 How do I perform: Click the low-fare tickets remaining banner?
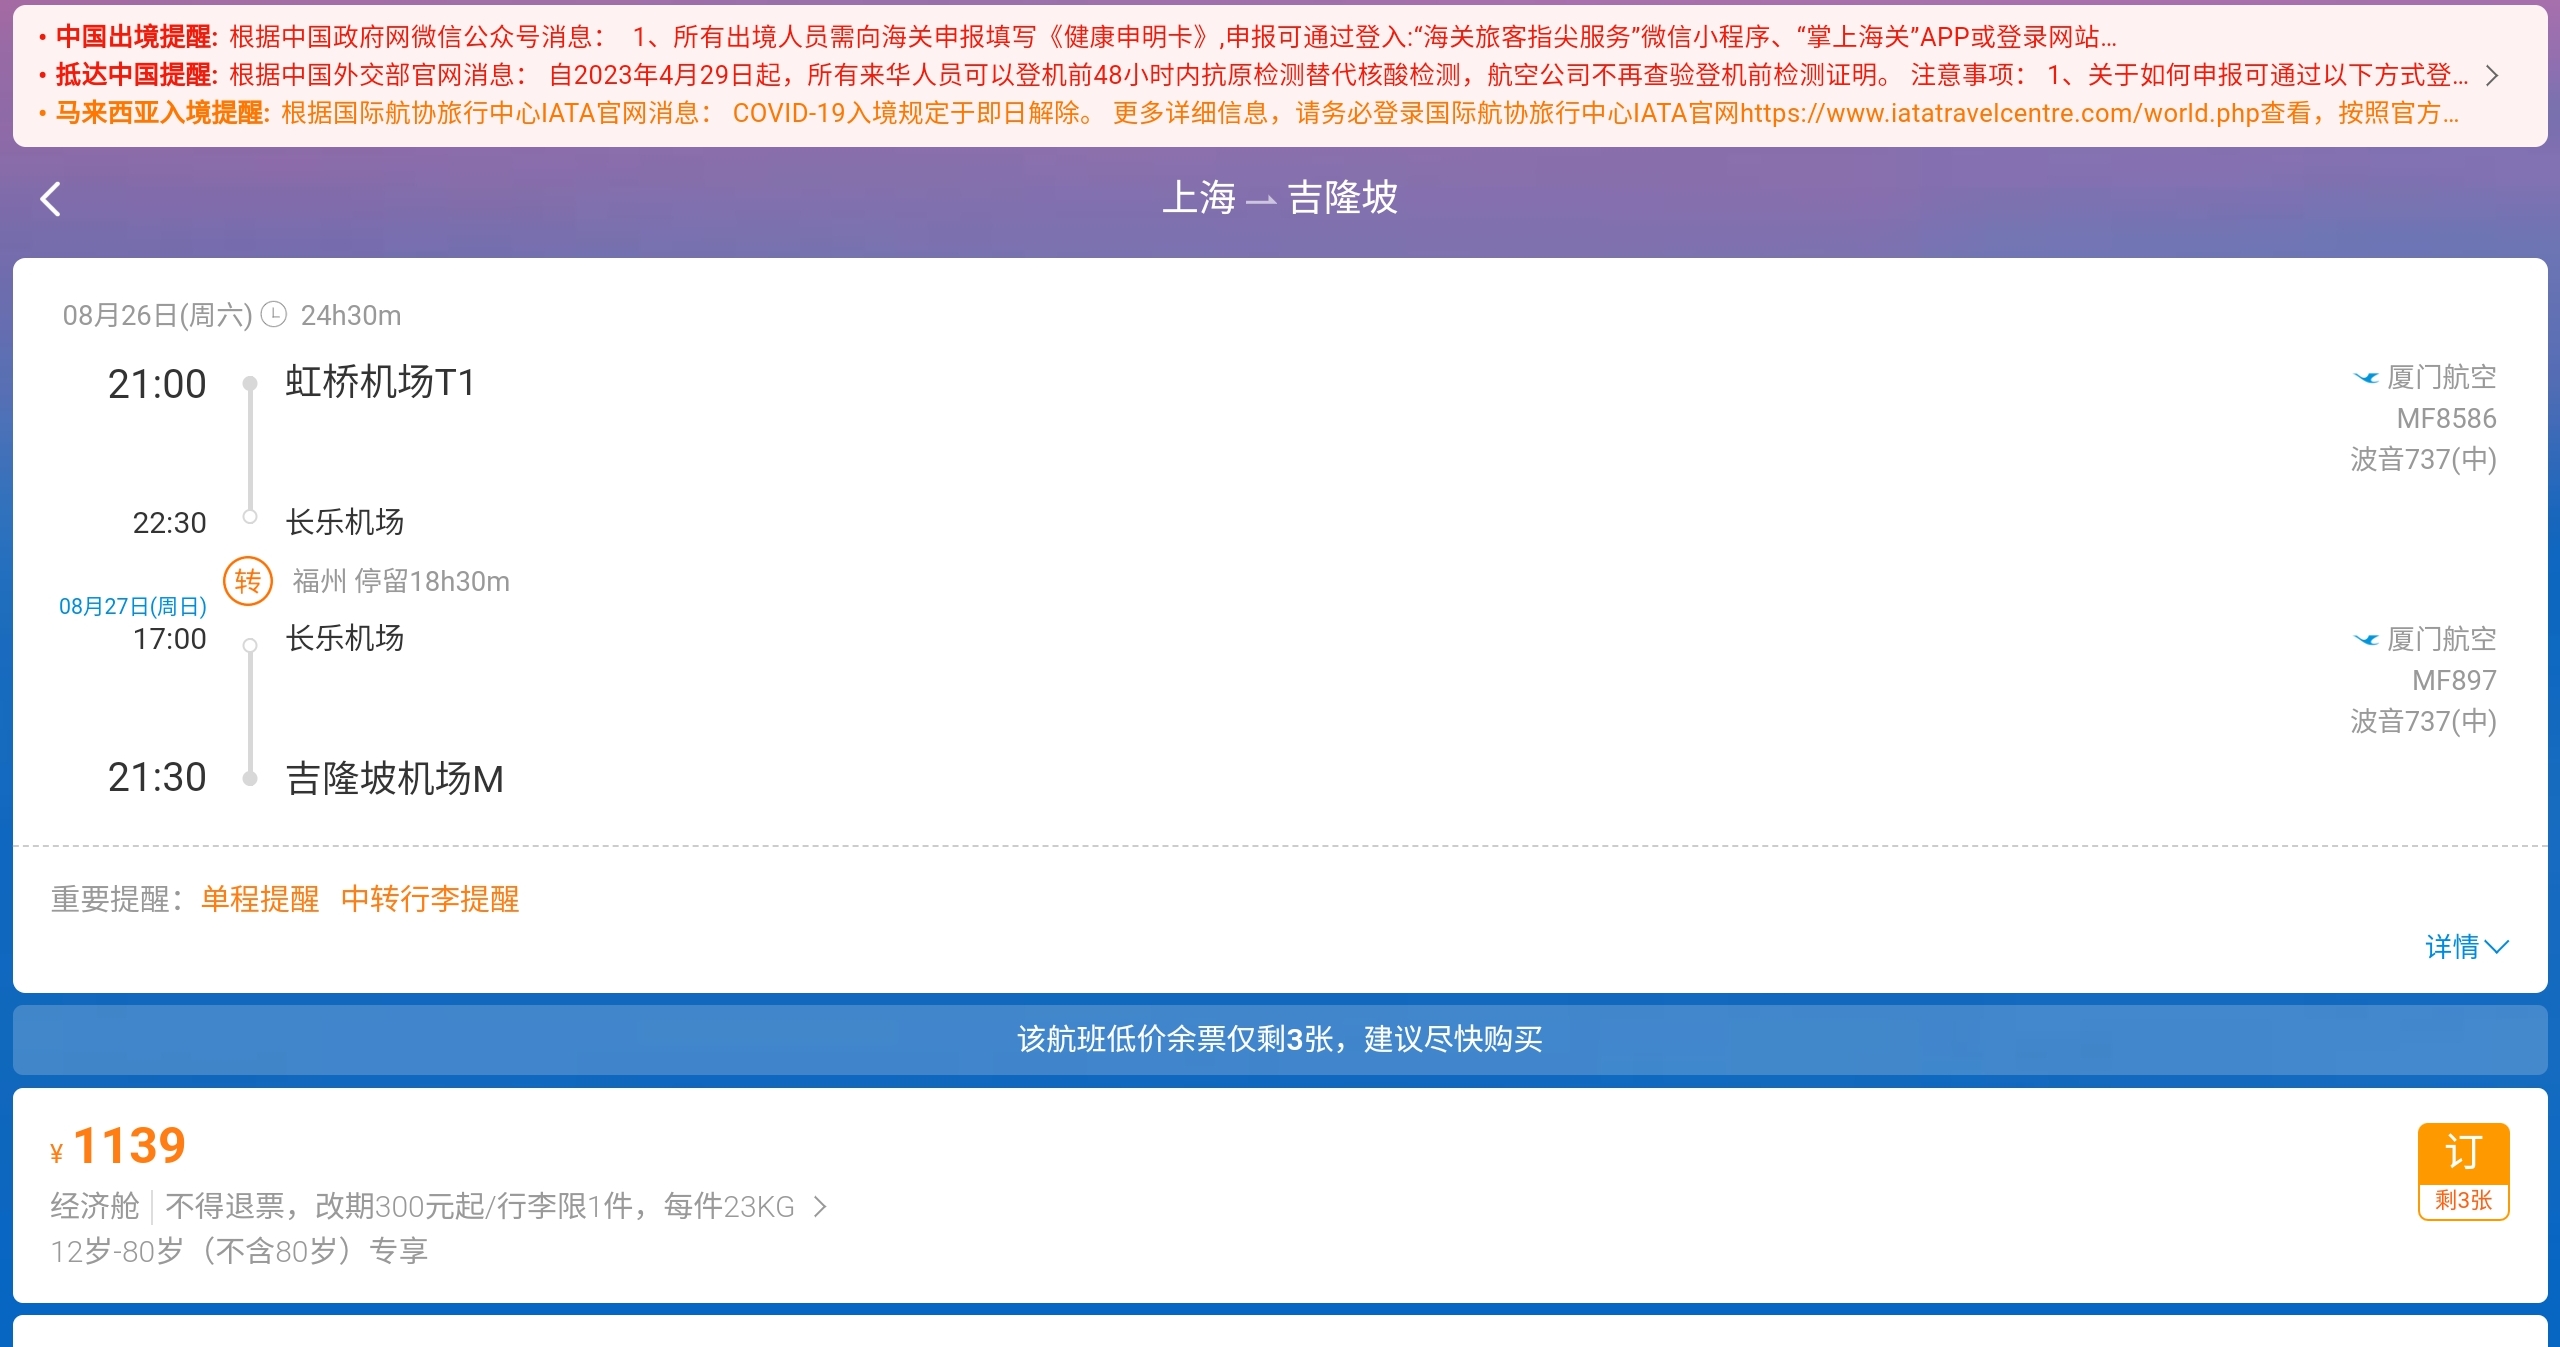tap(1280, 1039)
